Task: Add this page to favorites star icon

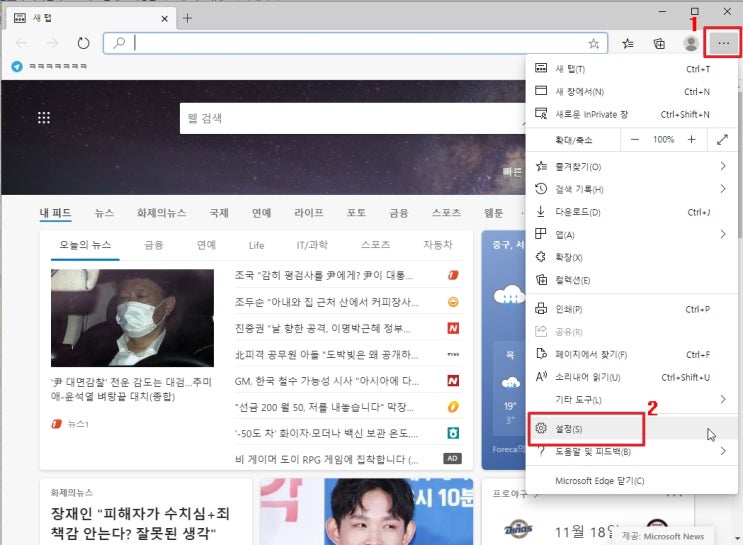Action: (x=593, y=44)
